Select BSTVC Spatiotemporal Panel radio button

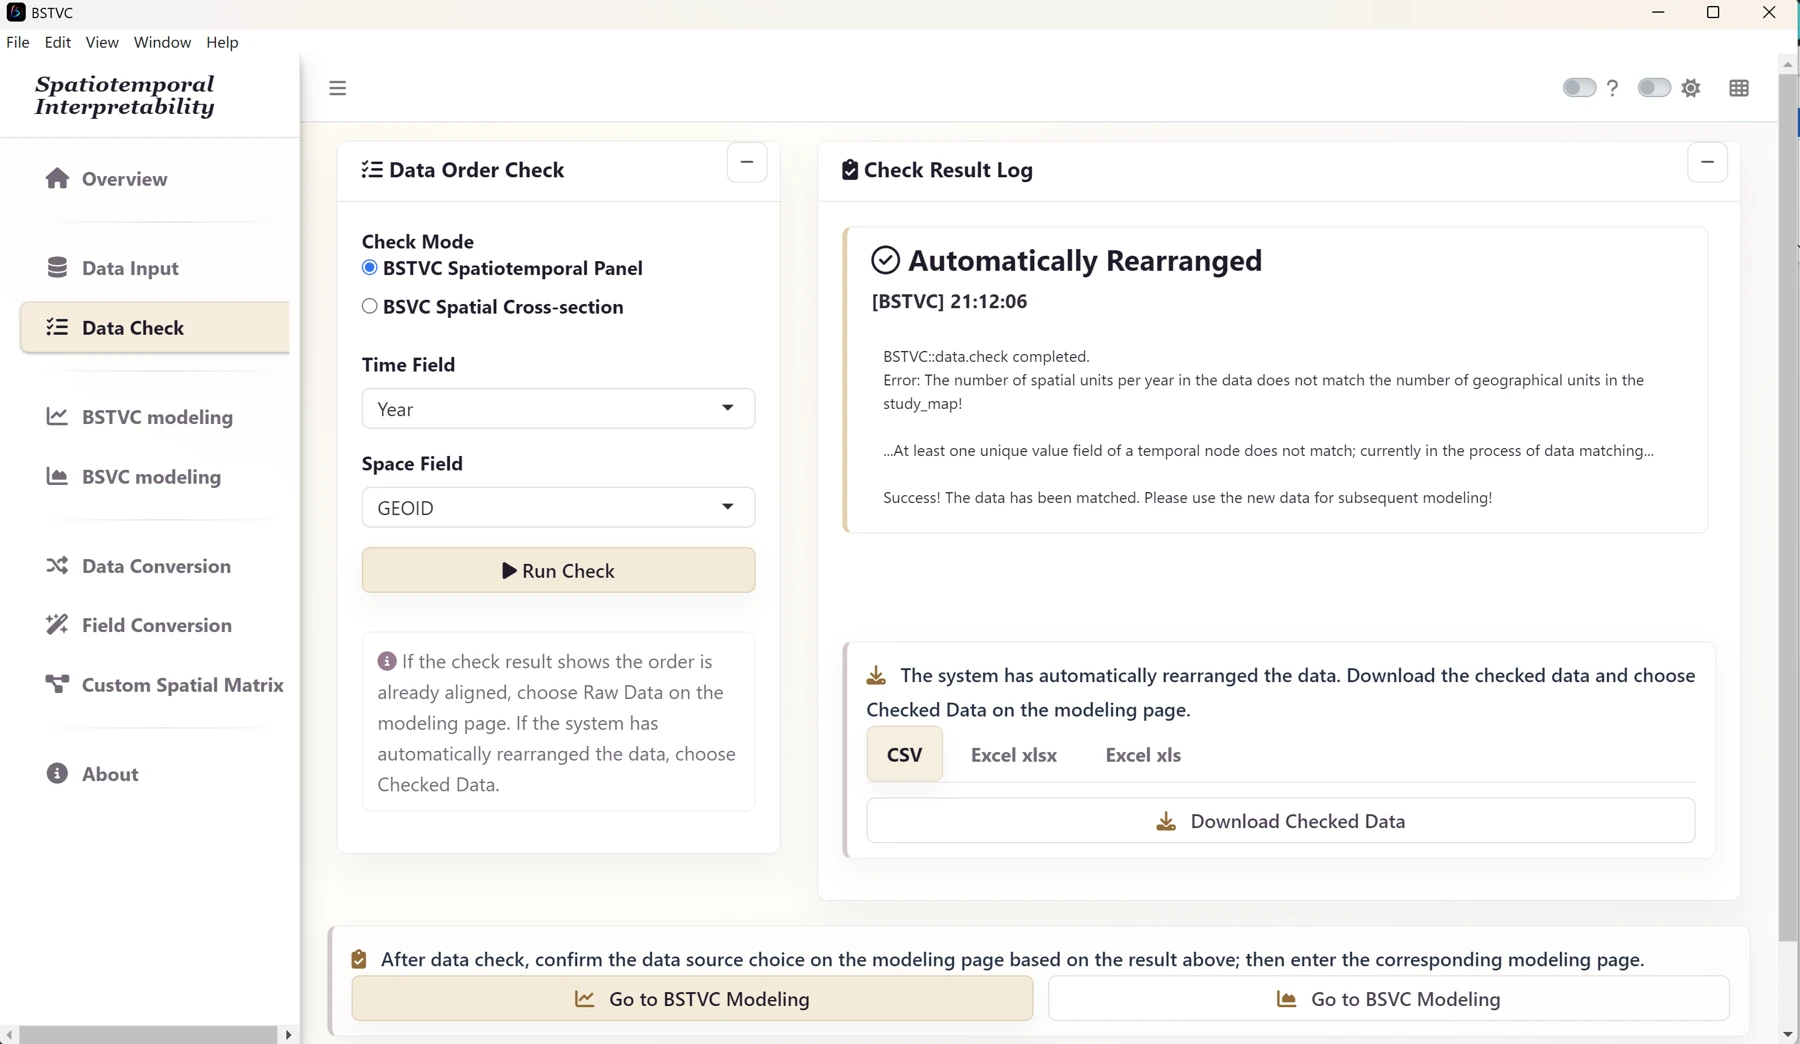(x=370, y=268)
